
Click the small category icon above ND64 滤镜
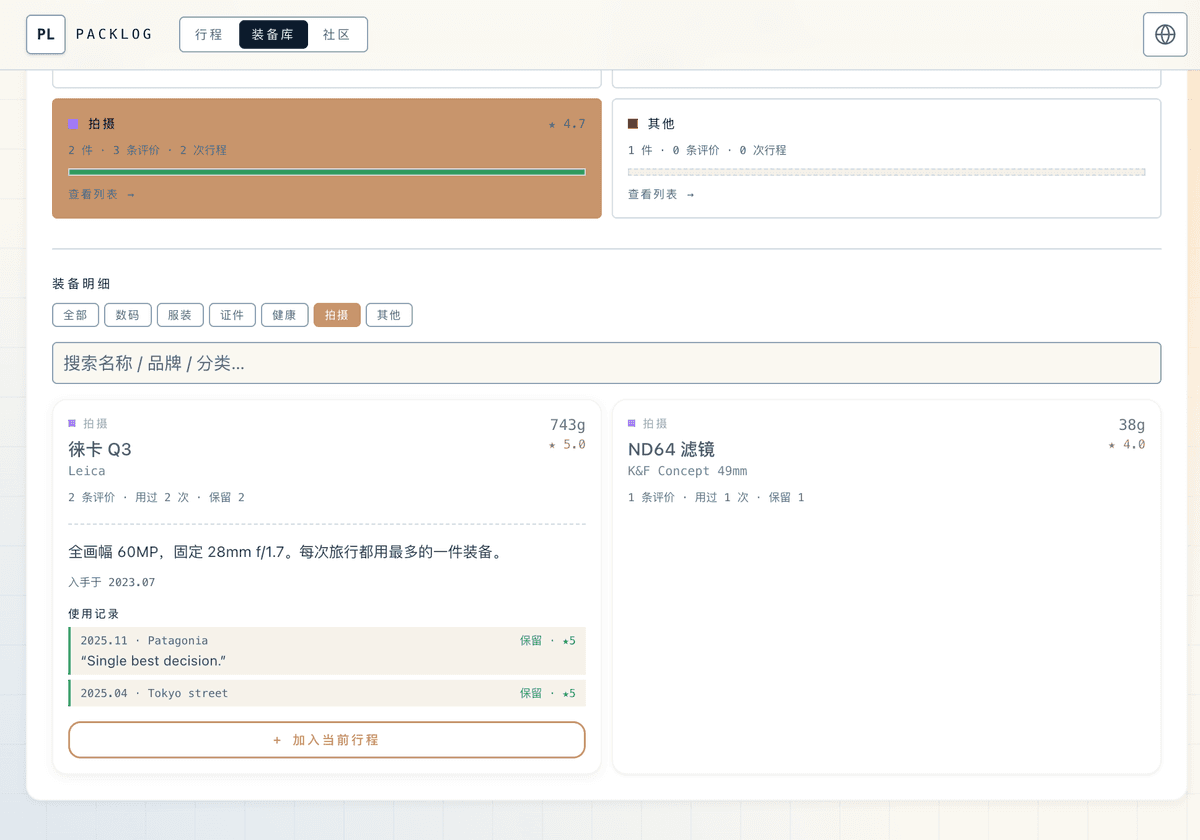pos(632,423)
